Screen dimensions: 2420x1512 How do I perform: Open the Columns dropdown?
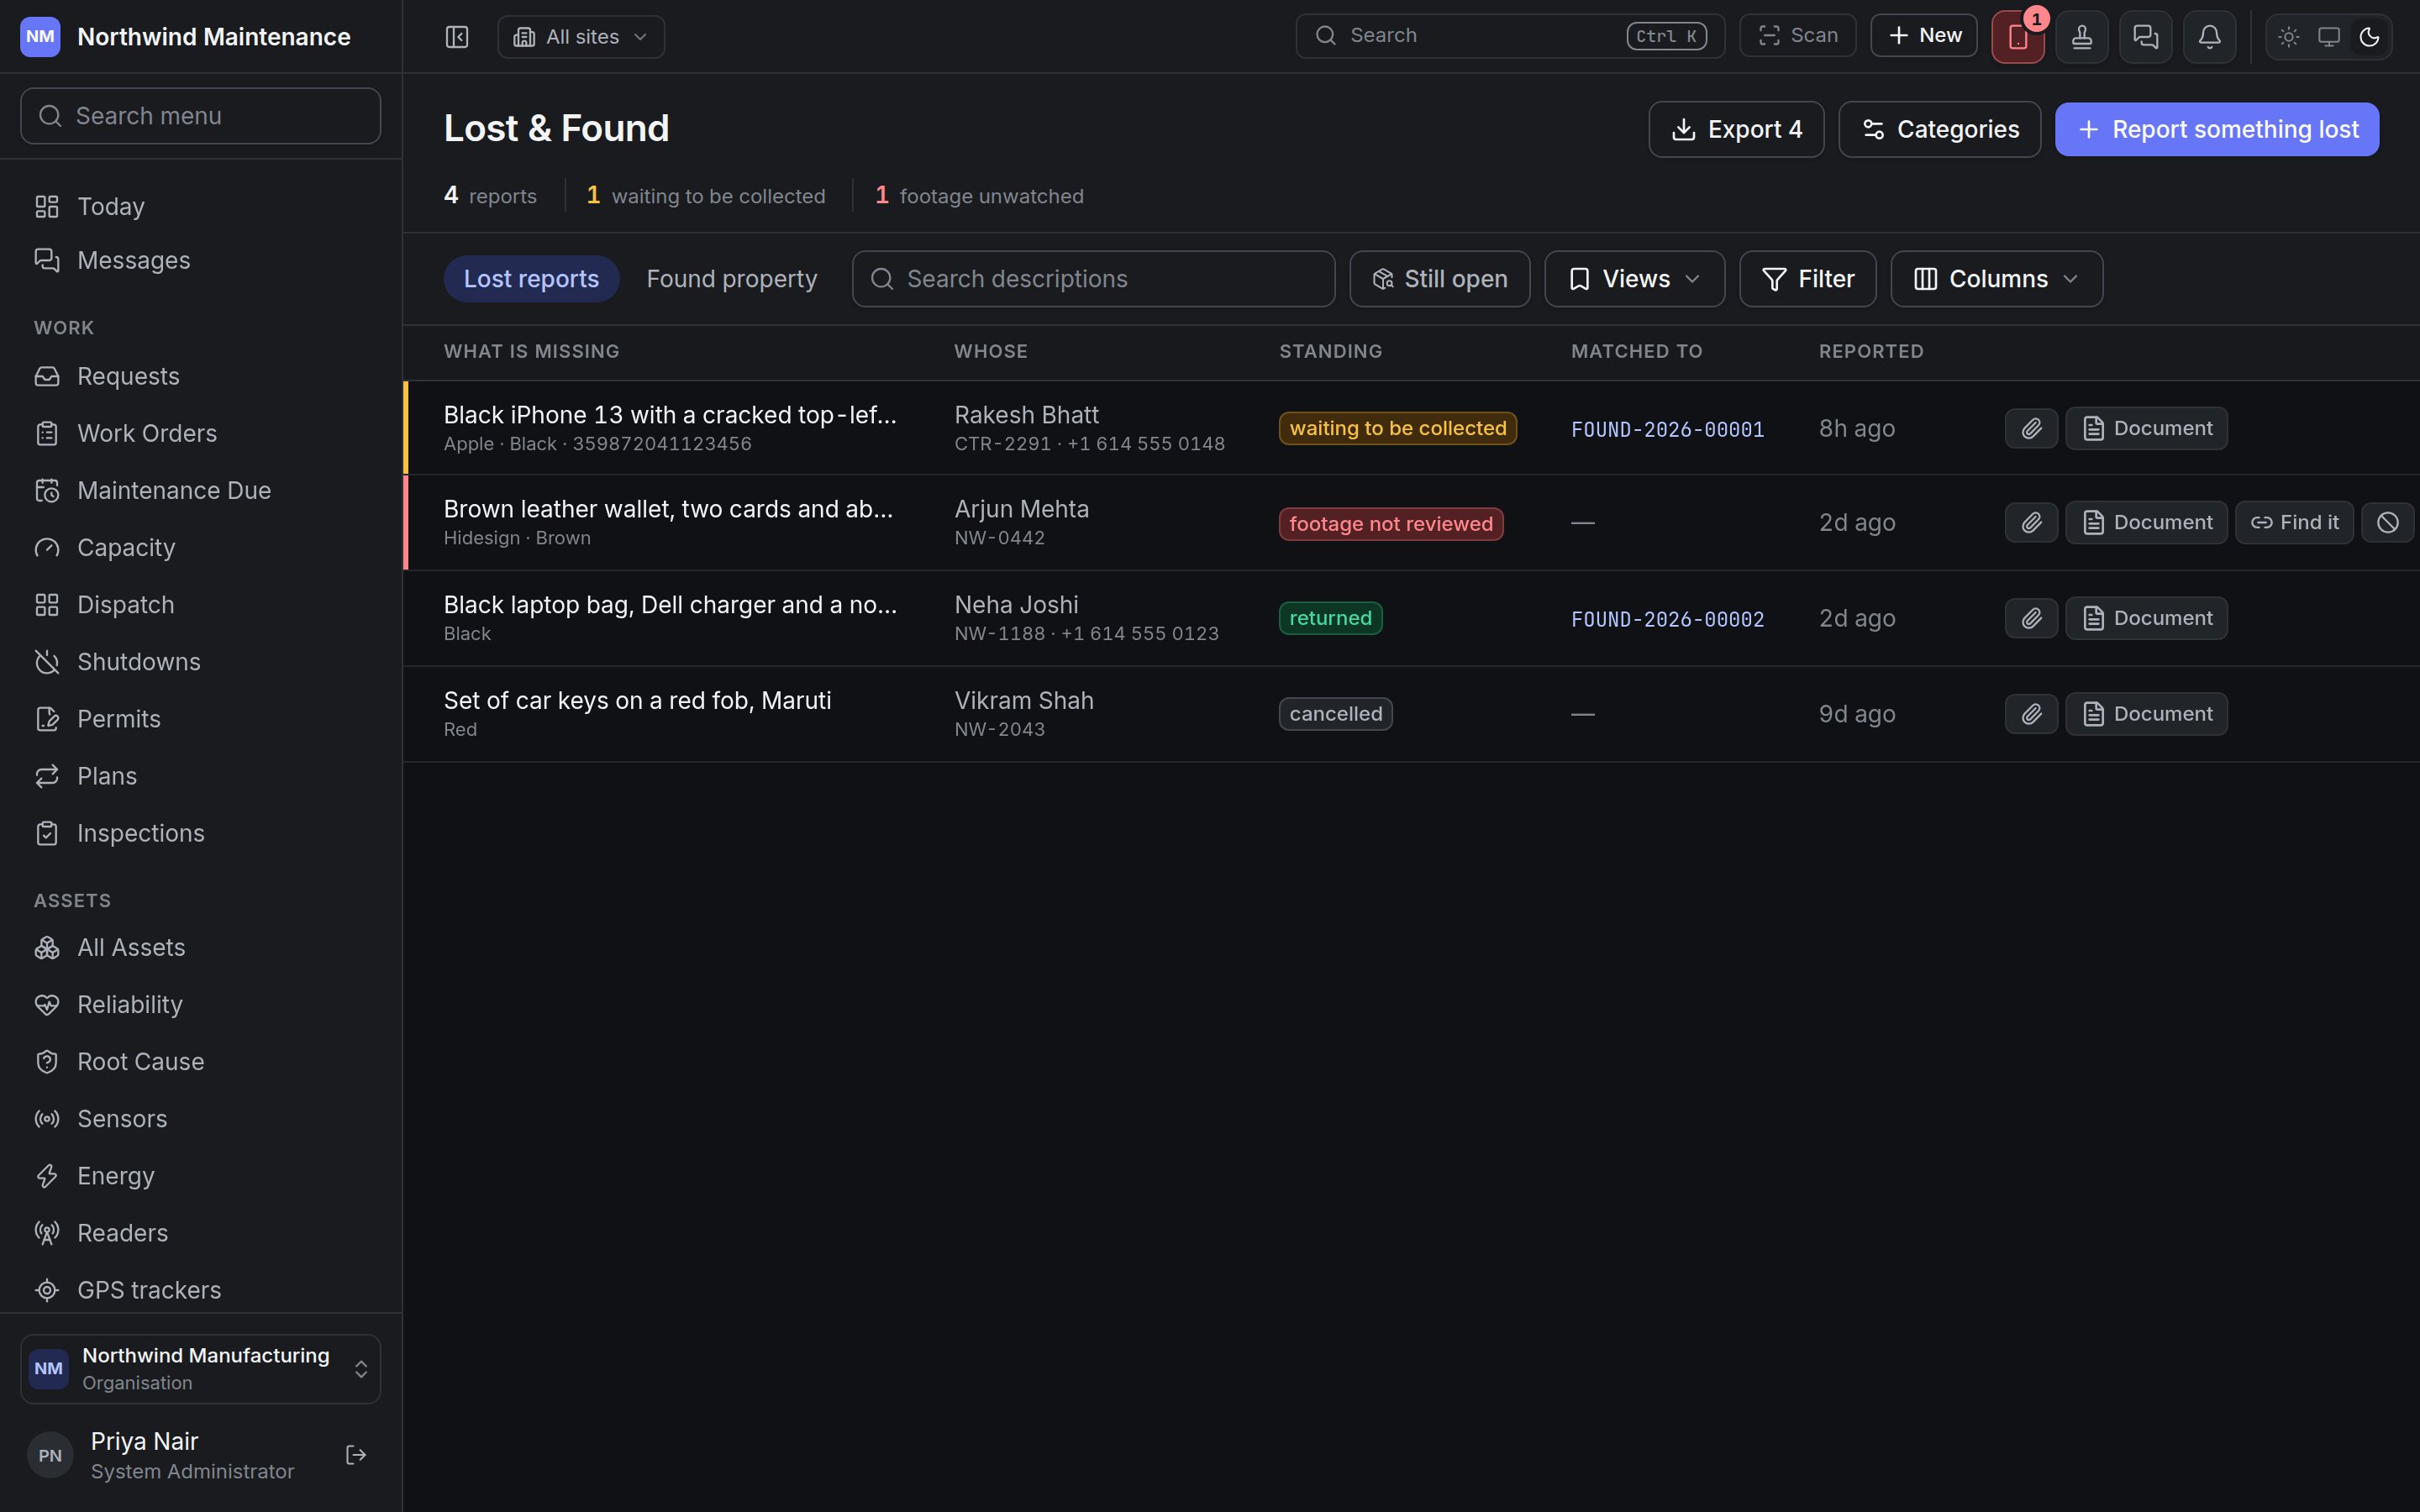[x=1996, y=279]
